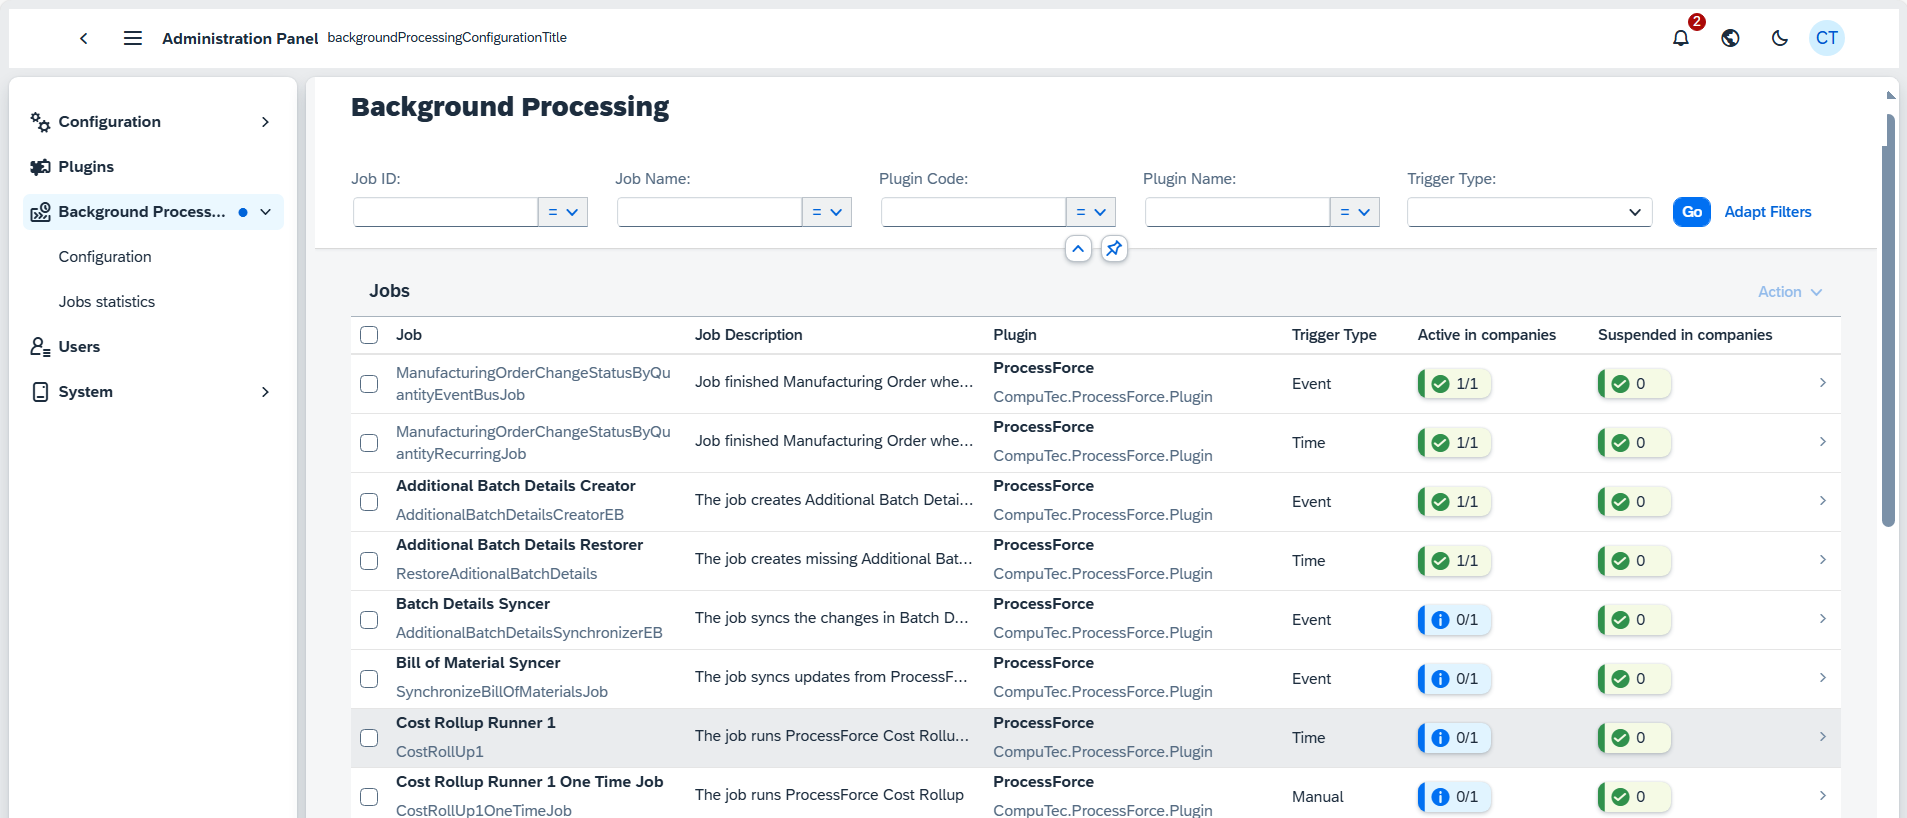Click the globe language icon

pos(1730,38)
